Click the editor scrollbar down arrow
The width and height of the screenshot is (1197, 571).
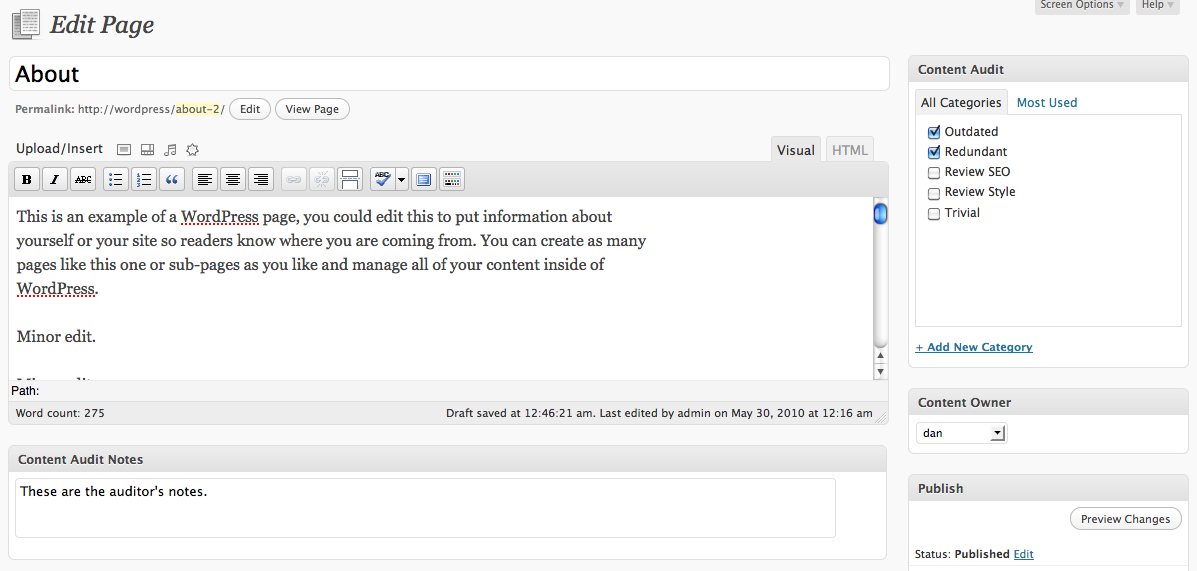point(880,372)
